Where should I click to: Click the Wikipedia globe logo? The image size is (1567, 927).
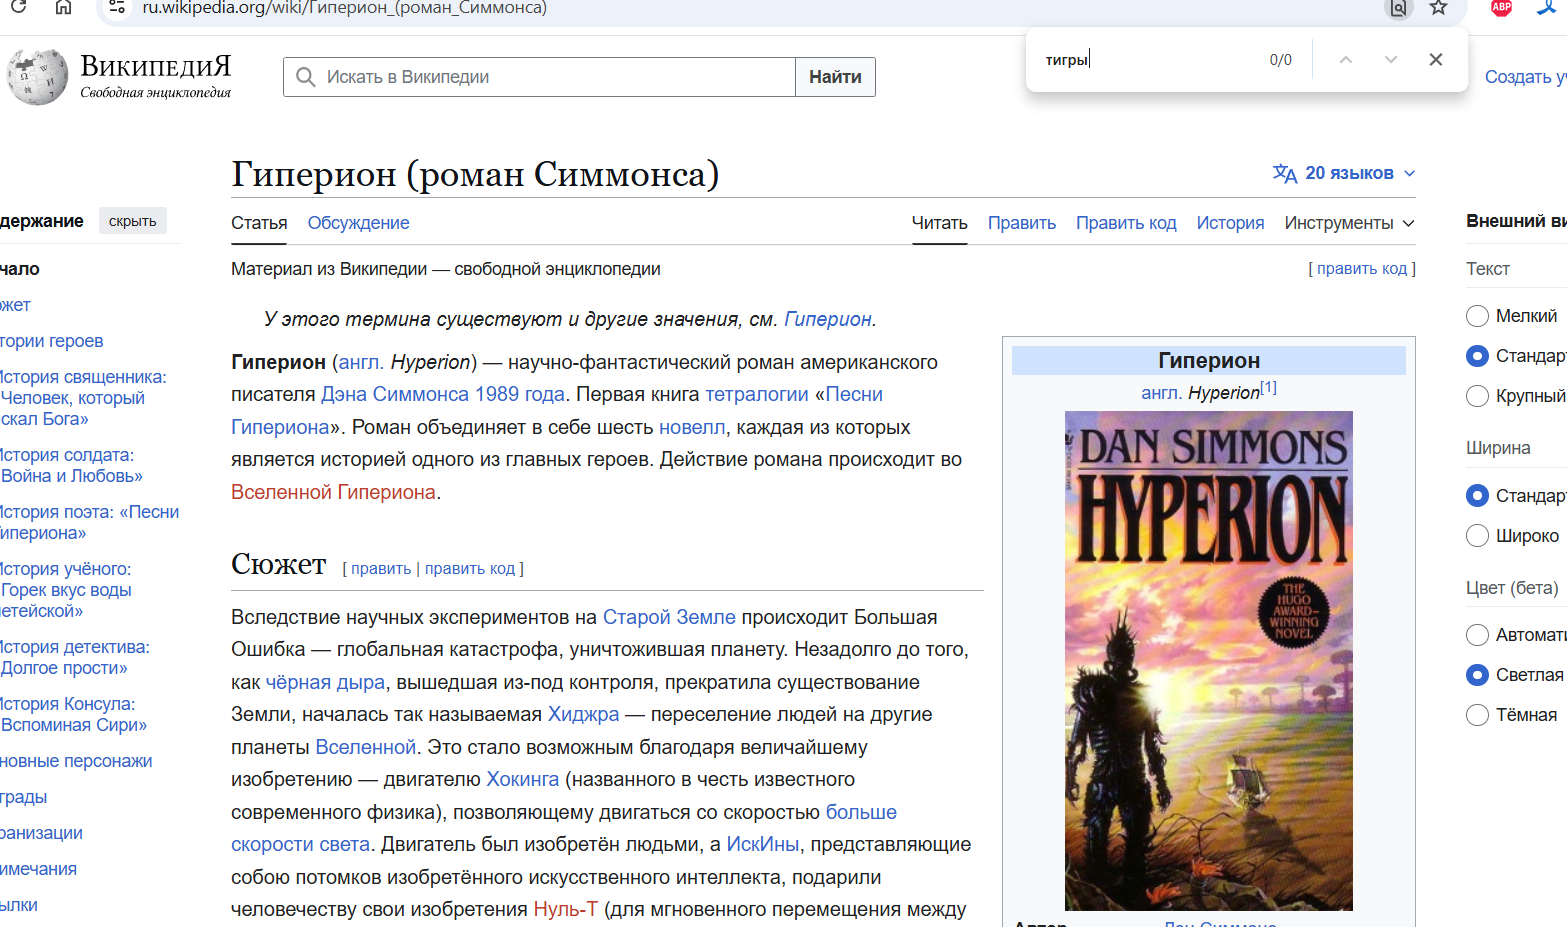click(x=37, y=77)
